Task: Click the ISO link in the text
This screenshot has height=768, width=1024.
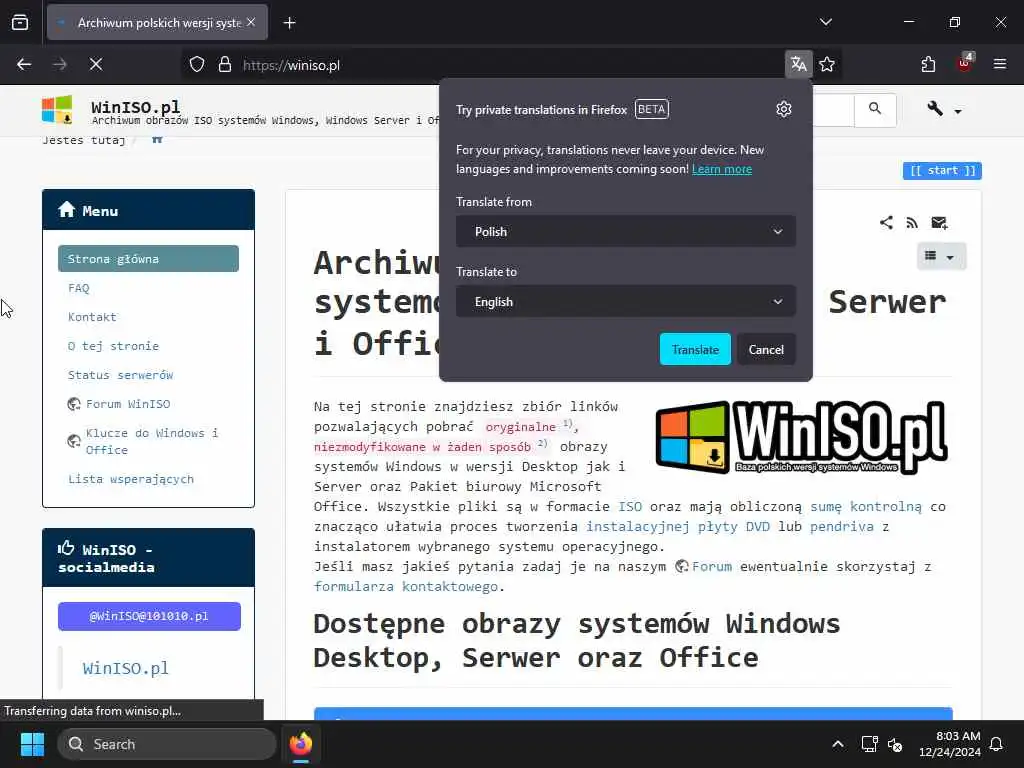Action: pyautogui.click(x=630, y=507)
